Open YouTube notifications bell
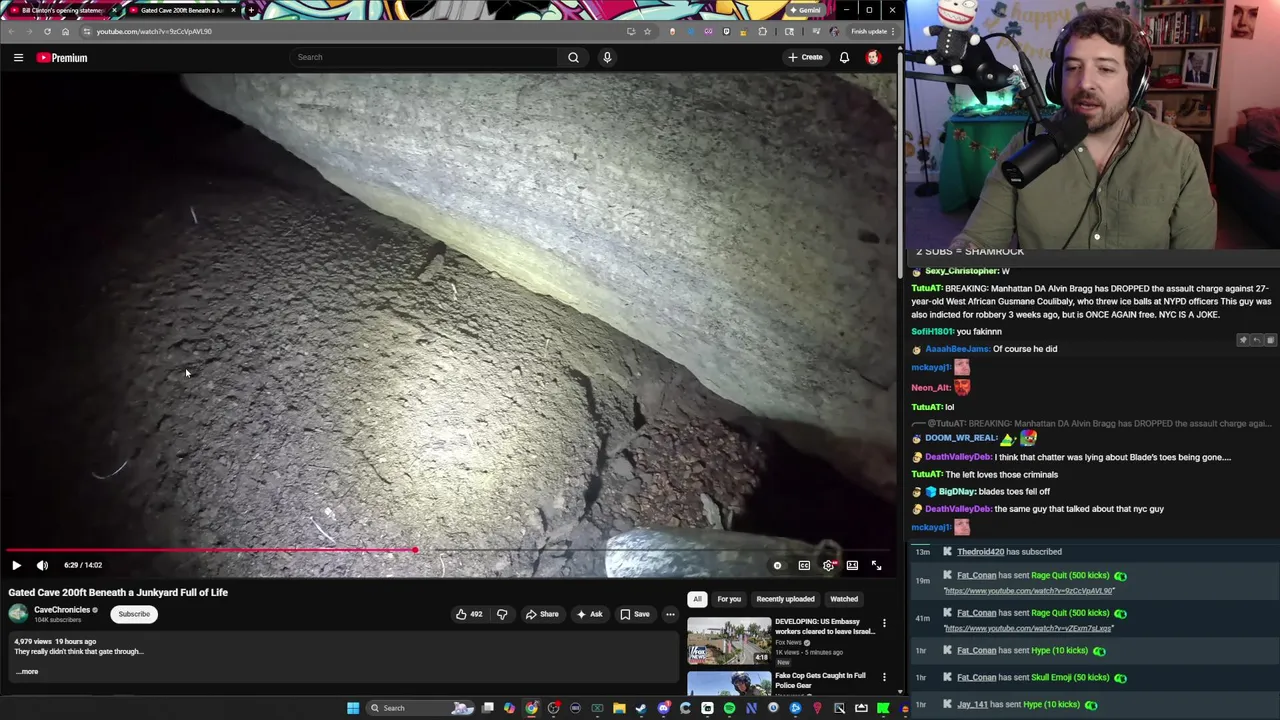 click(x=844, y=57)
